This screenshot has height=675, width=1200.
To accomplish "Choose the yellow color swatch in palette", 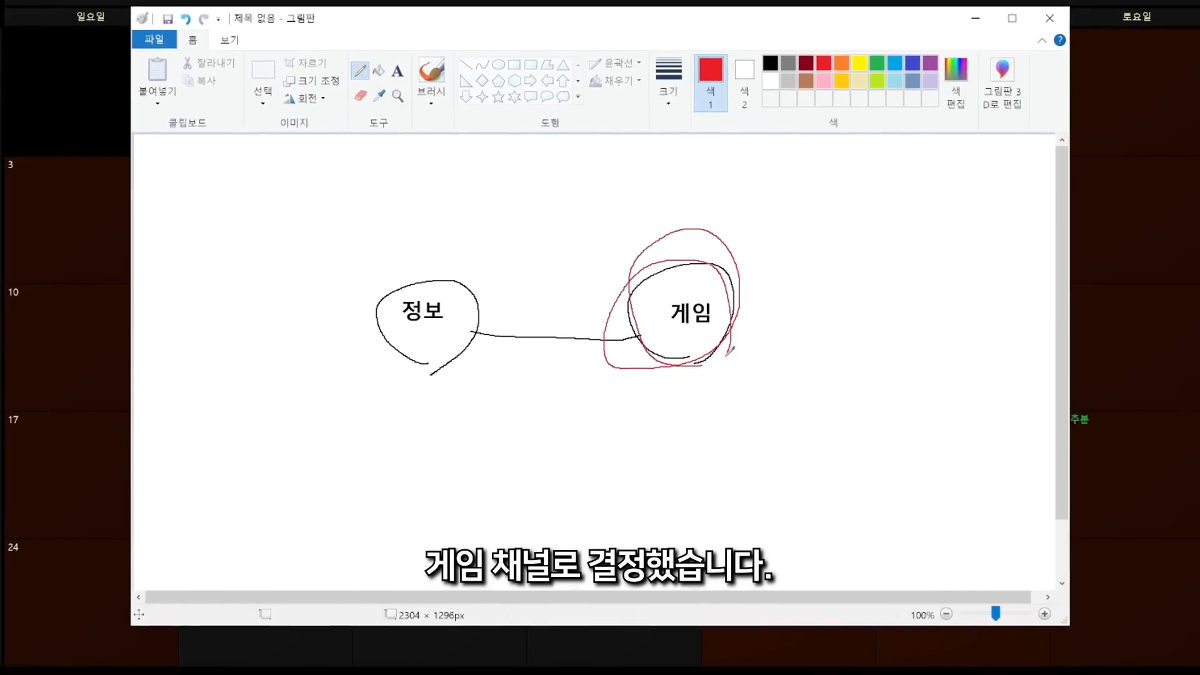I will coord(859,63).
